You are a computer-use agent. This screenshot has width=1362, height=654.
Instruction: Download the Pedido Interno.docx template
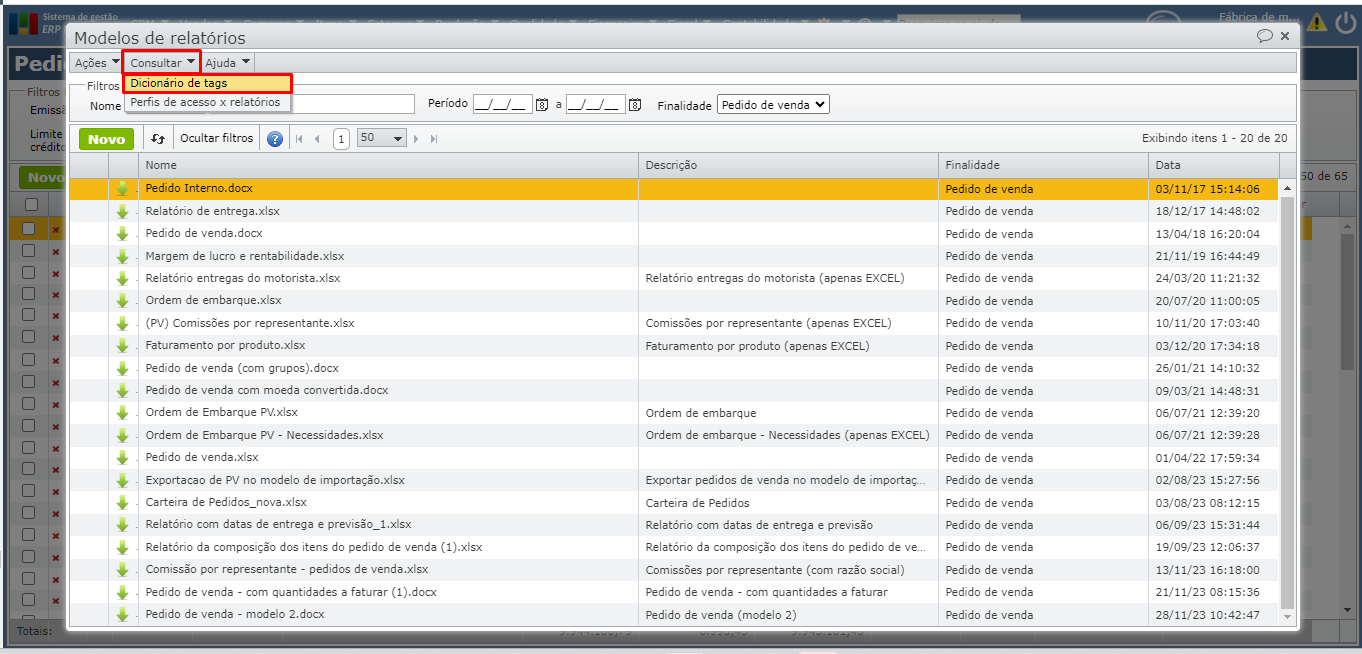tap(123, 189)
